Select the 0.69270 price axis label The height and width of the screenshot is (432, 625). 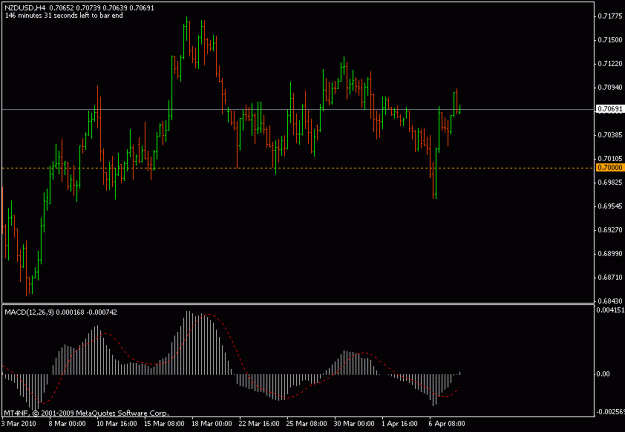610,230
